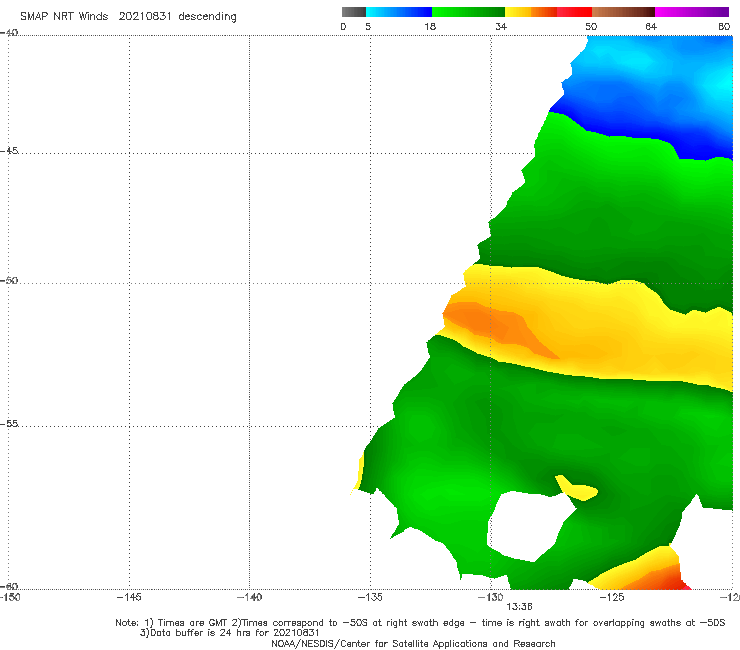Click the '50' color scale label

591,27
